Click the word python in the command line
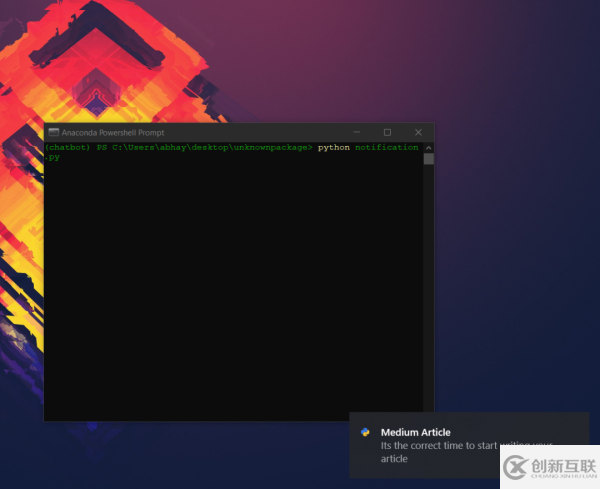600x489 pixels. coord(334,147)
